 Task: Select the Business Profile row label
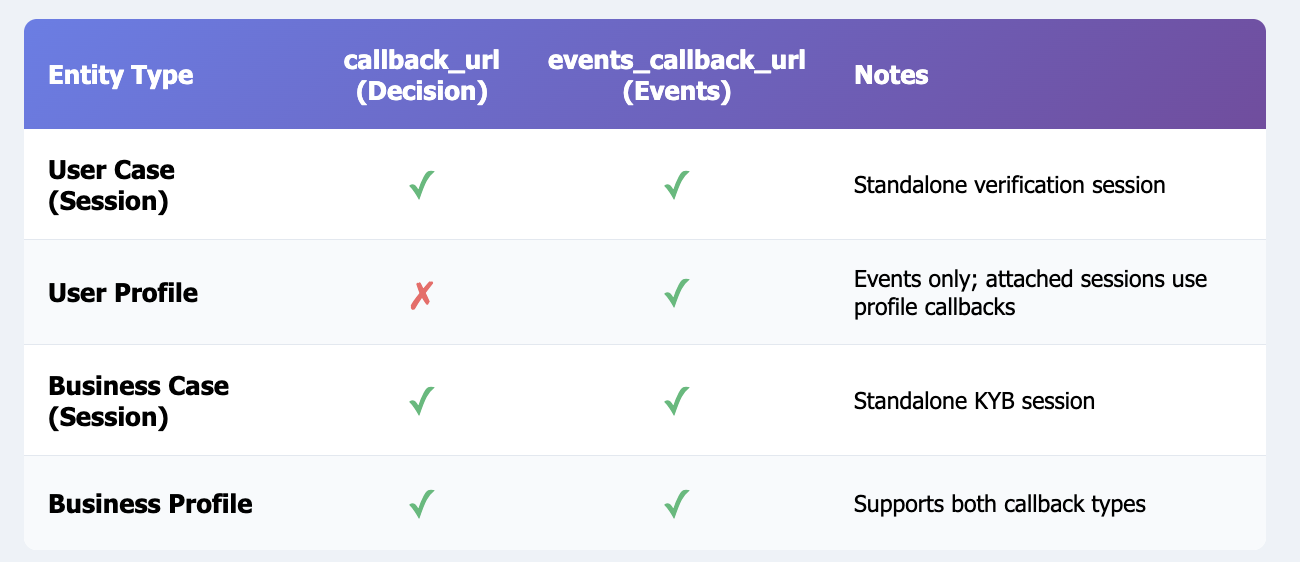[x=150, y=504]
